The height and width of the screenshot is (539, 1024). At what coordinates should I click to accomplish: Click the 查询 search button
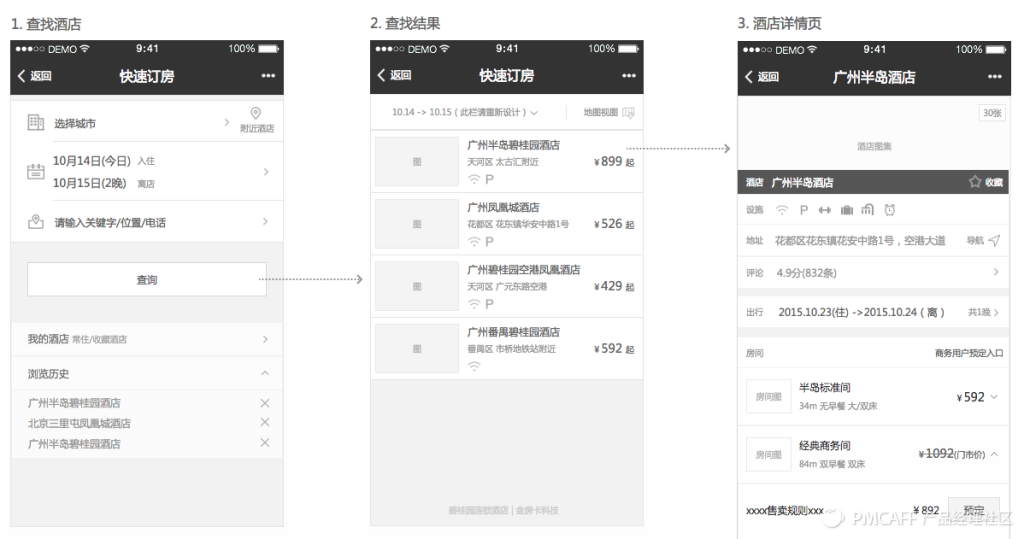pos(147,280)
